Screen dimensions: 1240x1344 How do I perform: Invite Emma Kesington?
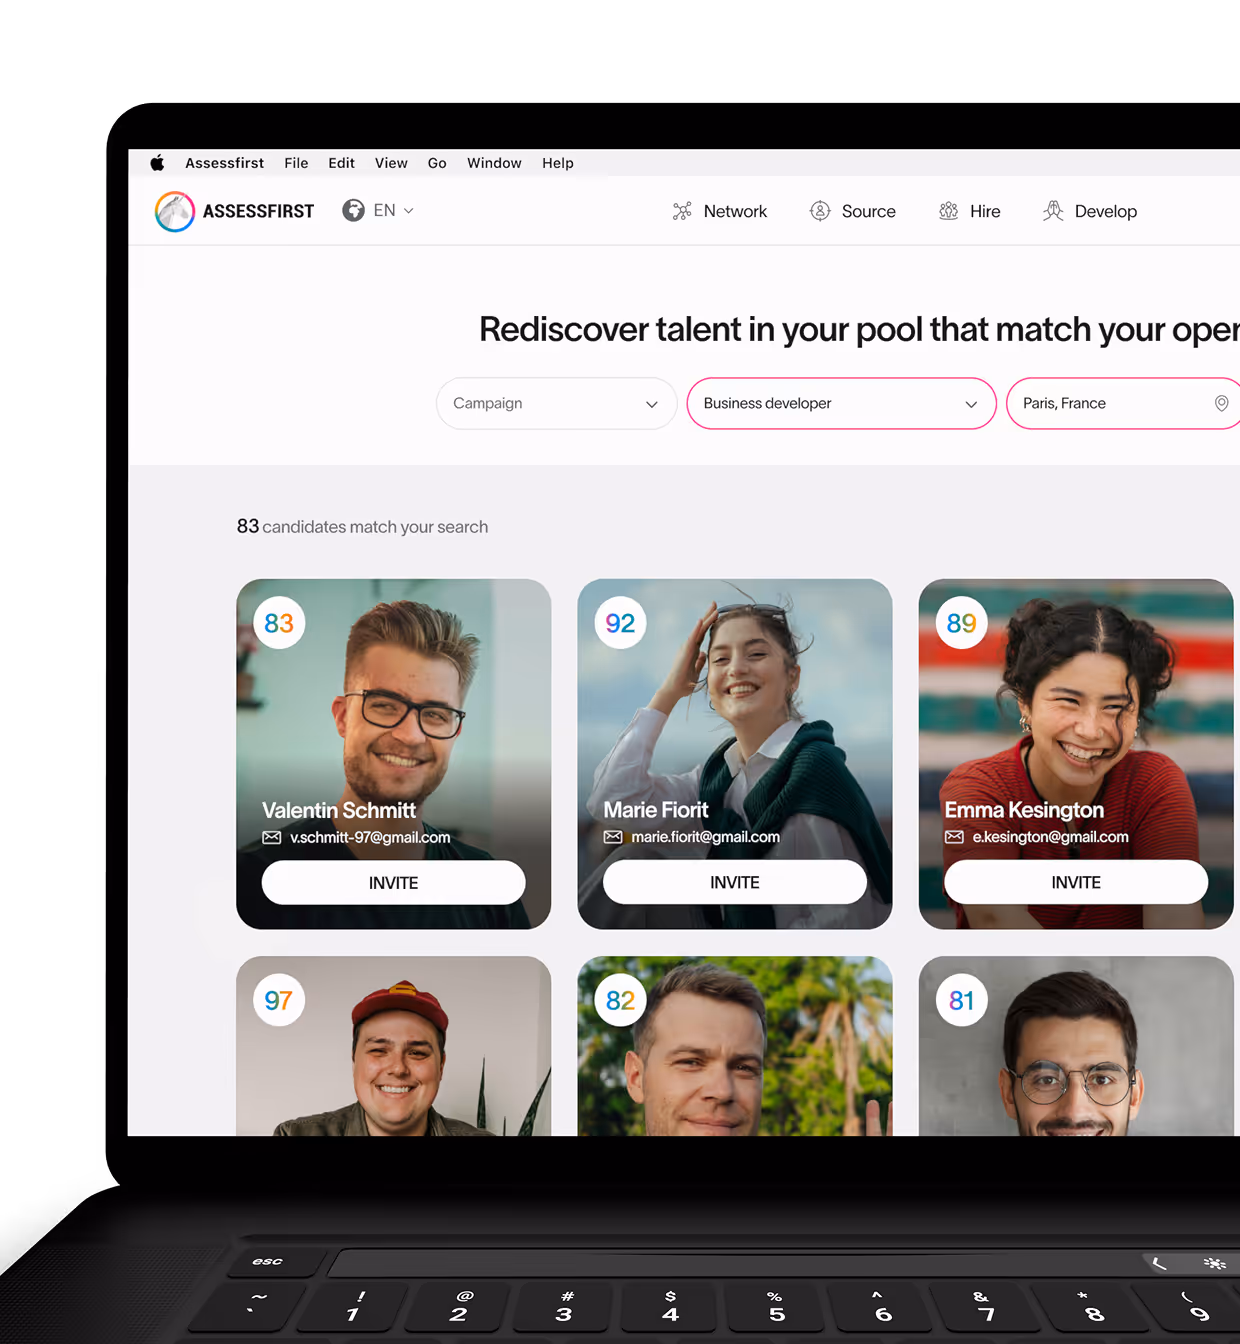(x=1076, y=882)
